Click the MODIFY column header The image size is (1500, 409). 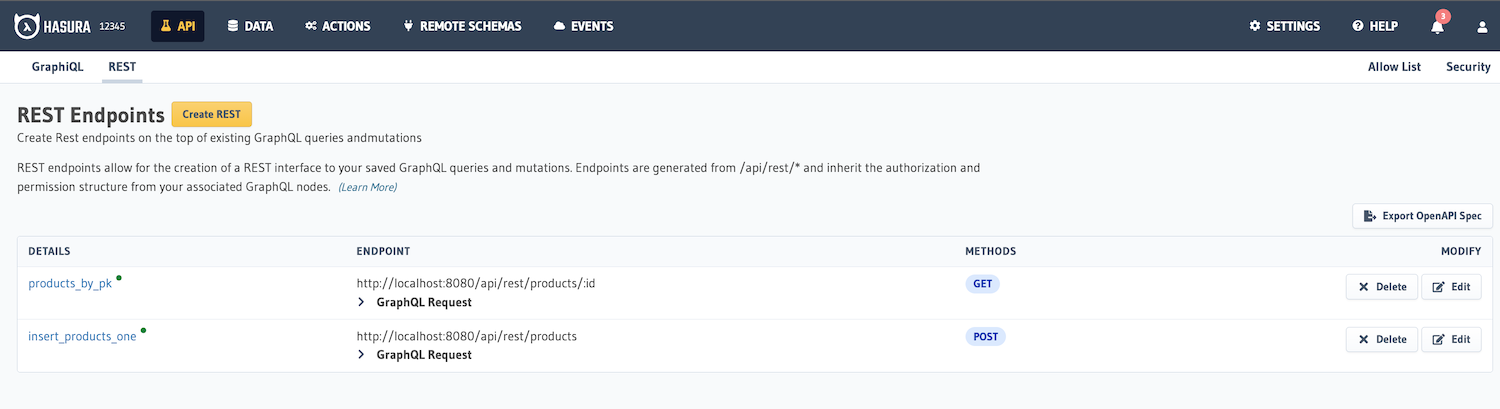(x=1461, y=251)
